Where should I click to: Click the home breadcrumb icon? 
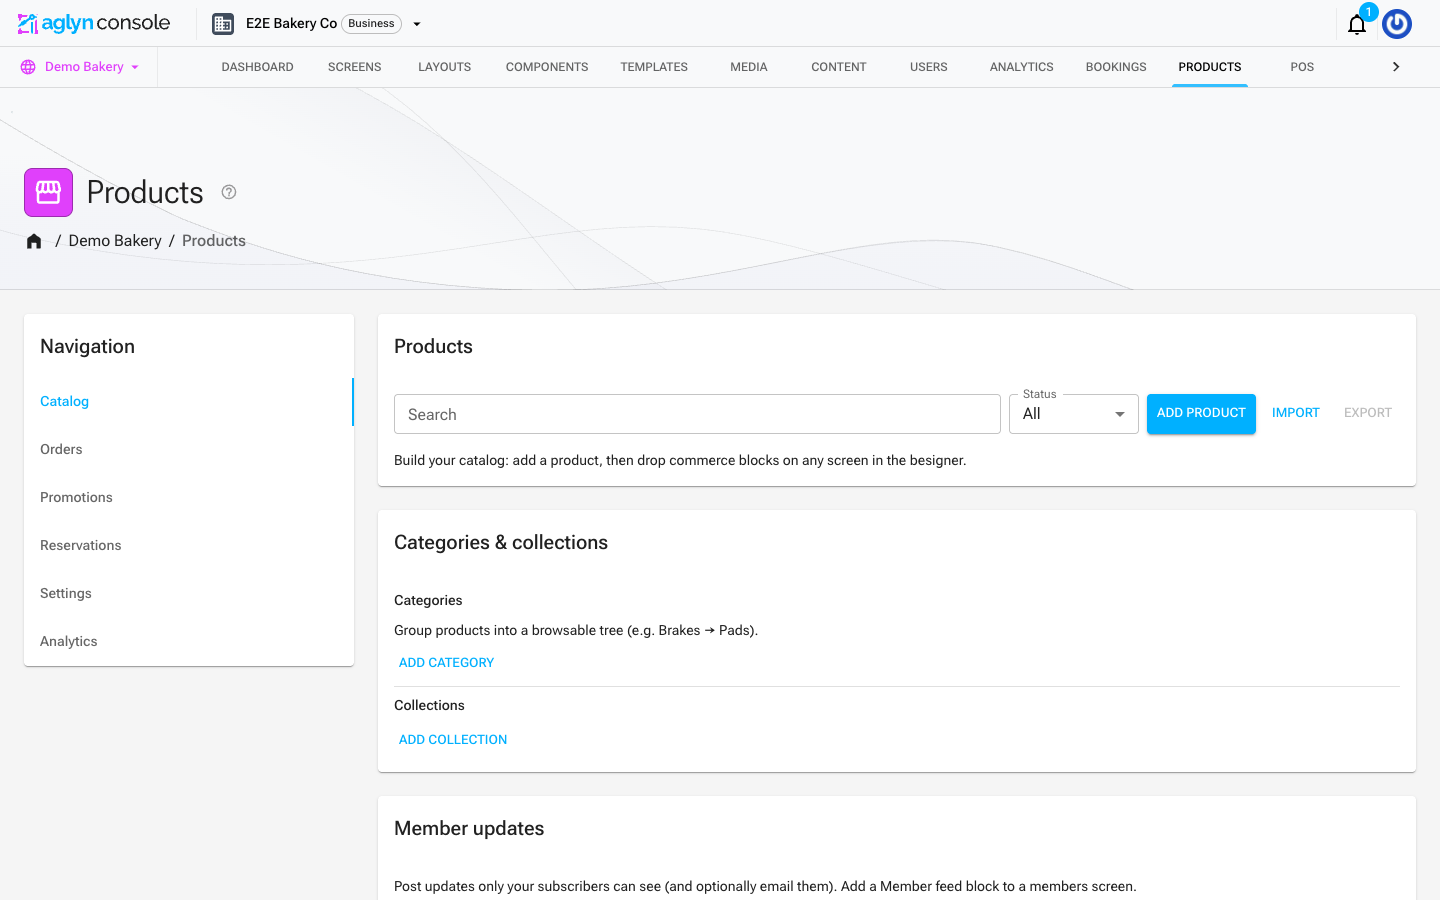[34, 241]
